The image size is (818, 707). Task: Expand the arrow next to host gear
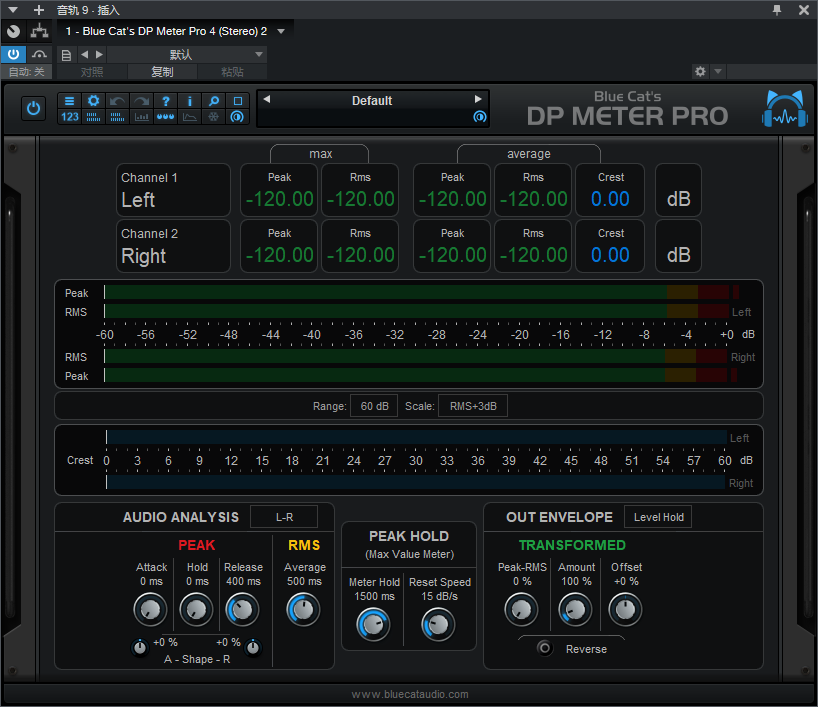pos(718,71)
